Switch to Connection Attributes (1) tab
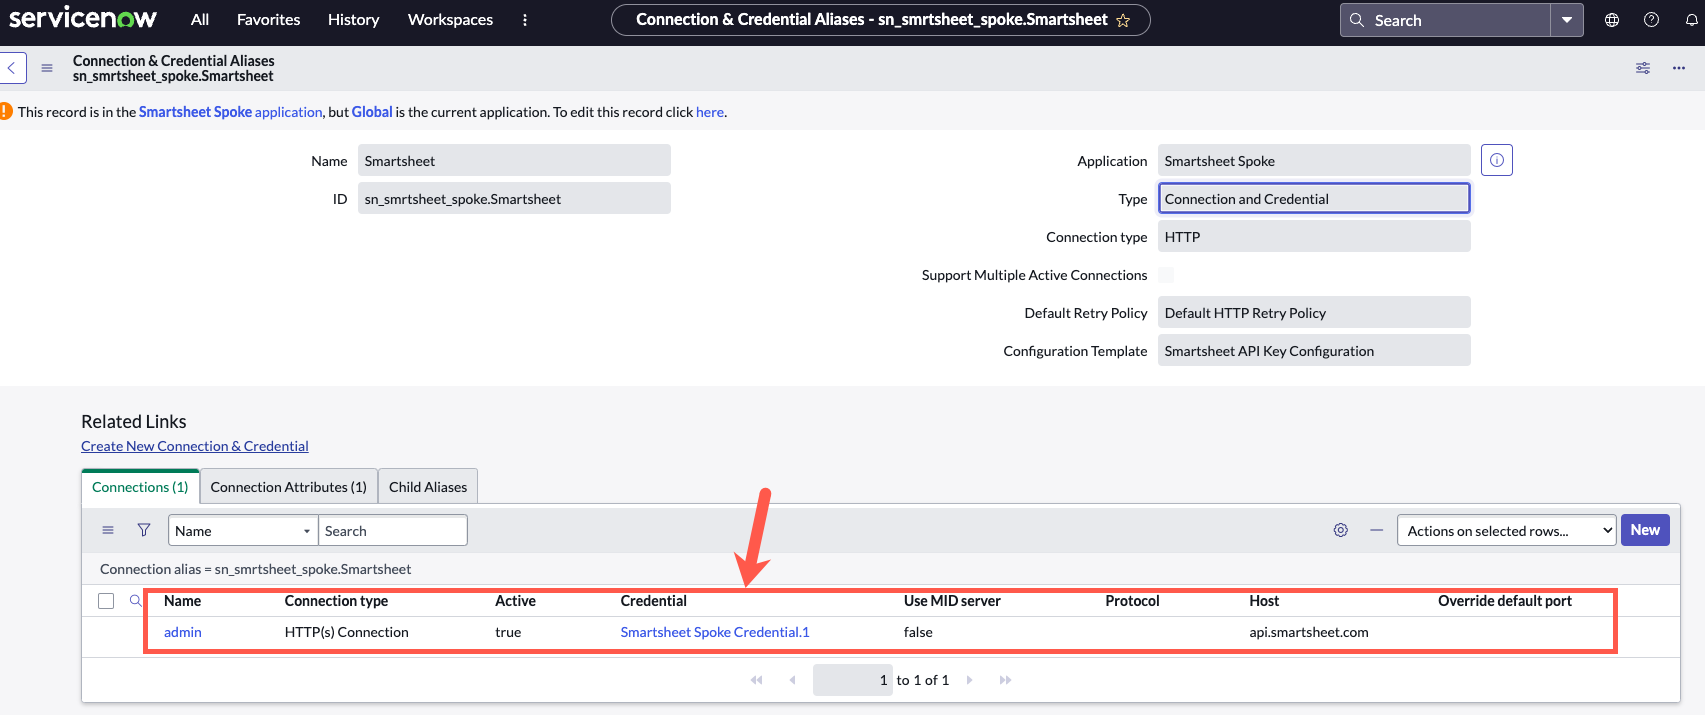1705x715 pixels. click(x=288, y=487)
